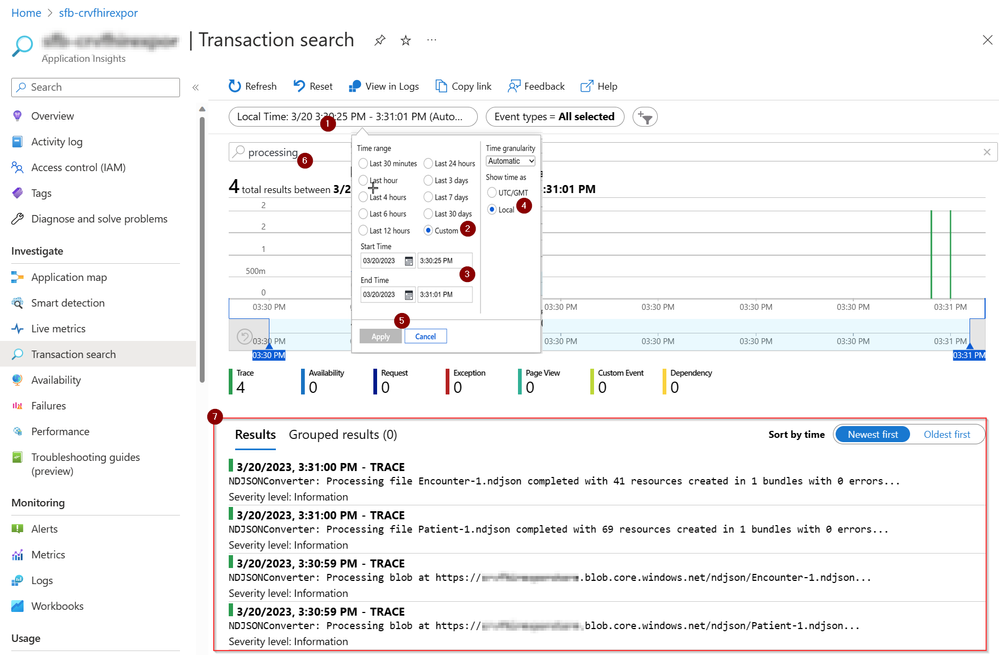The width and height of the screenshot is (999, 655).
Task: Click the Cancel button
Action: (426, 336)
